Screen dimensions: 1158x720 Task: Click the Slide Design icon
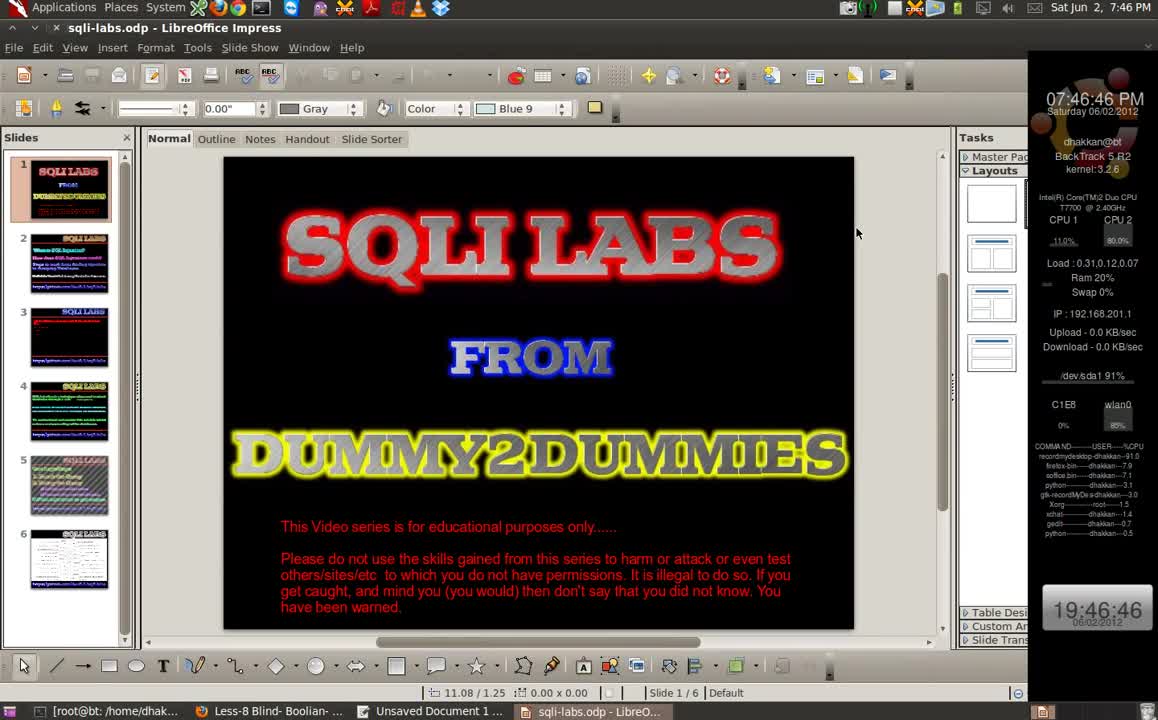[x=855, y=75]
